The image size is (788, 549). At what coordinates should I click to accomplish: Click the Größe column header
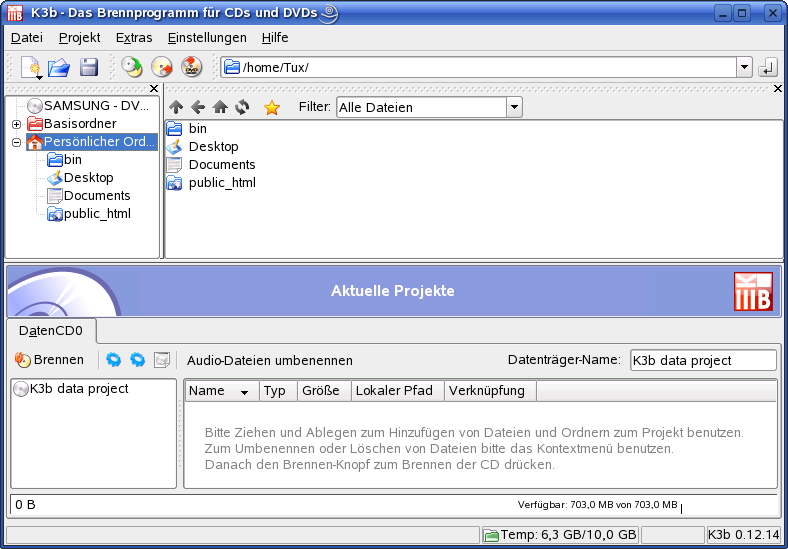tap(324, 391)
